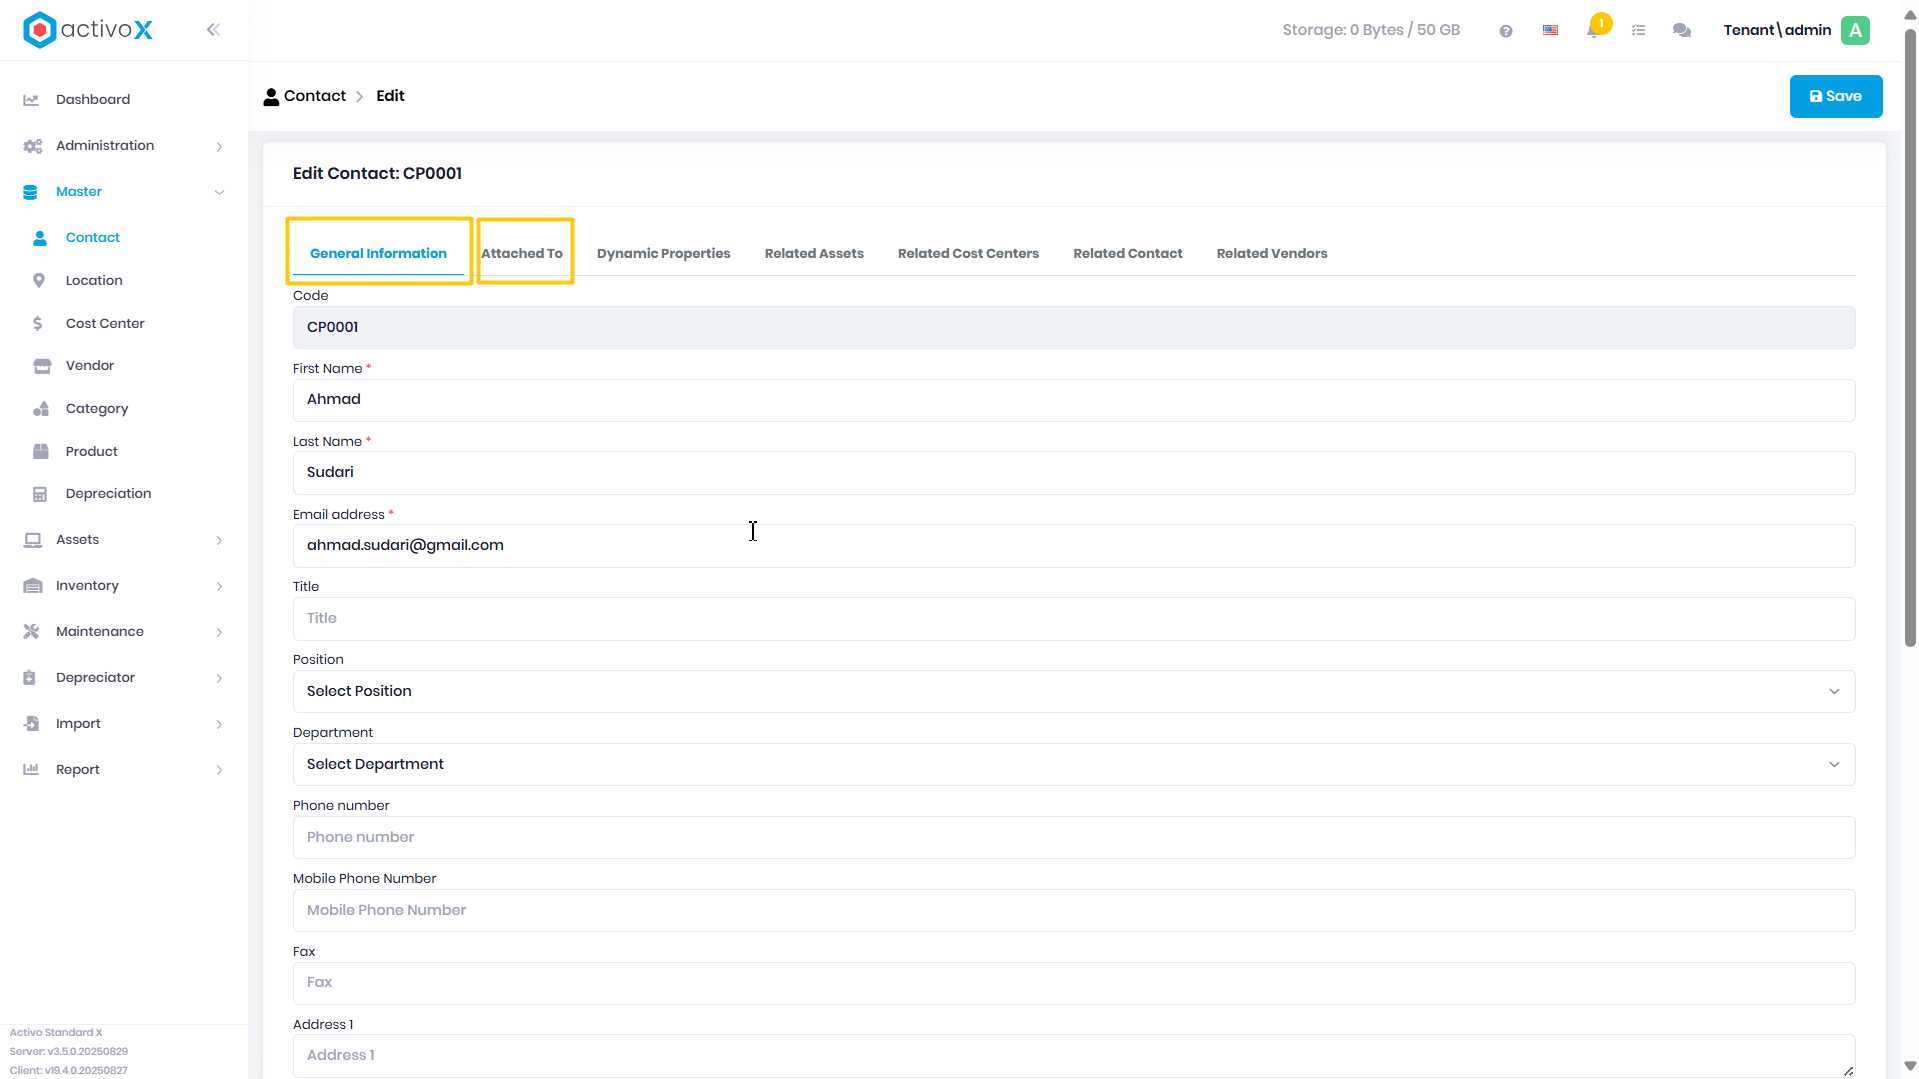The width and height of the screenshot is (1919, 1079).
Task: Click the Email address input field
Action: point(1073,546)
